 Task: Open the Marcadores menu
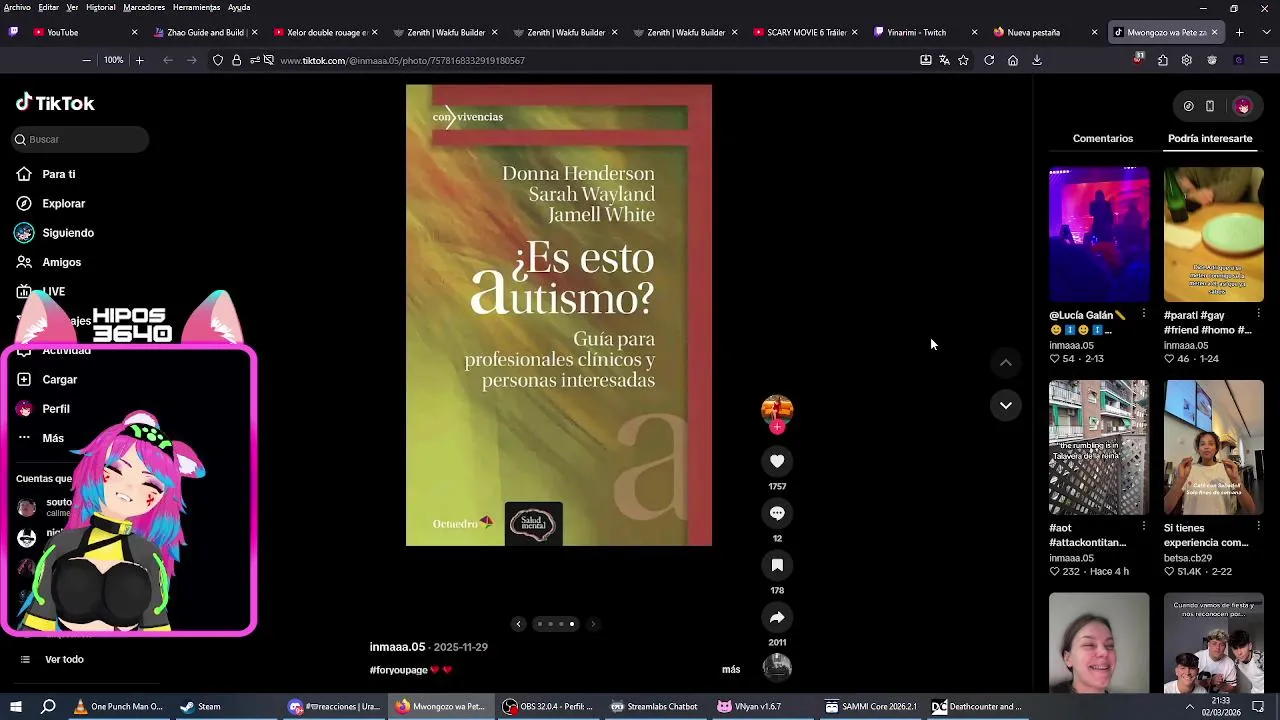click(x=144, y=7)
